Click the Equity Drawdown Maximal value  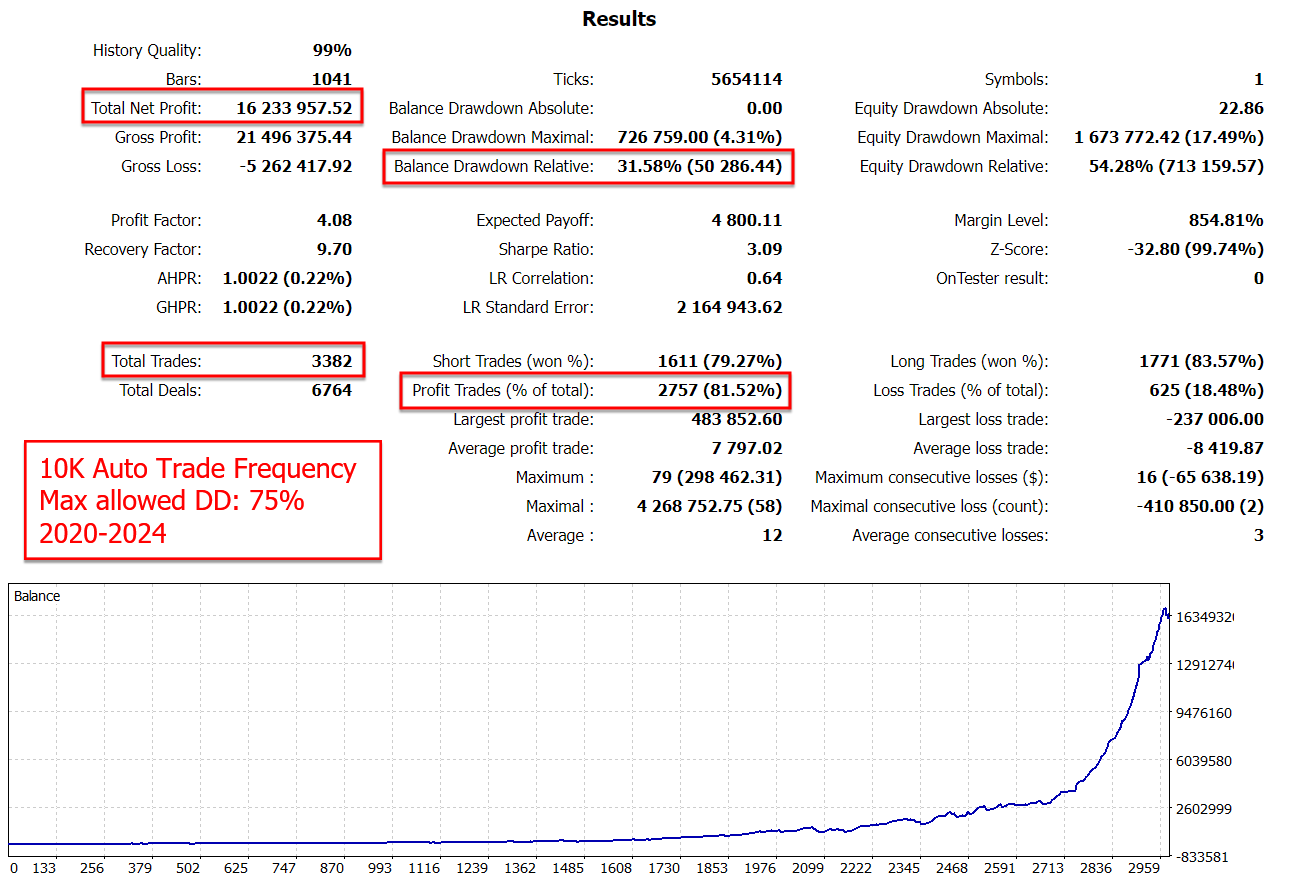pyautogui.click(x=1168, y=137)
